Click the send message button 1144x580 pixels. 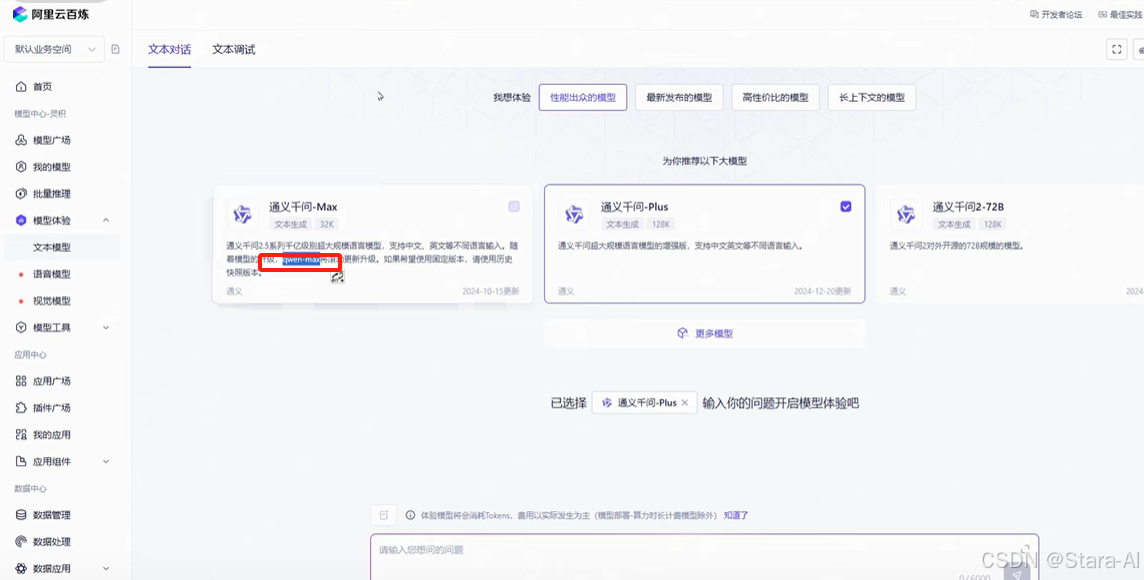pos(1017,573)
